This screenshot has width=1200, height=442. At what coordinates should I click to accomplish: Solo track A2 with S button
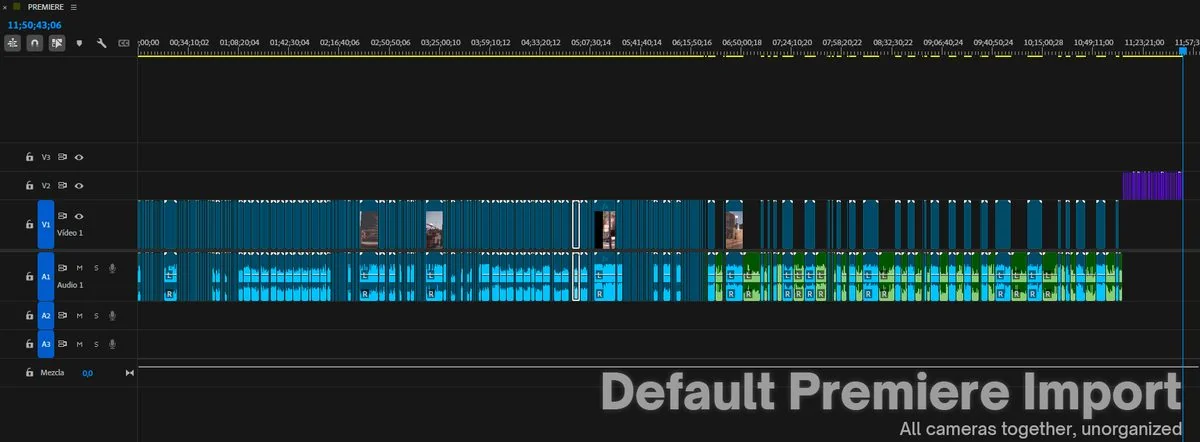[x=96, y=316]
